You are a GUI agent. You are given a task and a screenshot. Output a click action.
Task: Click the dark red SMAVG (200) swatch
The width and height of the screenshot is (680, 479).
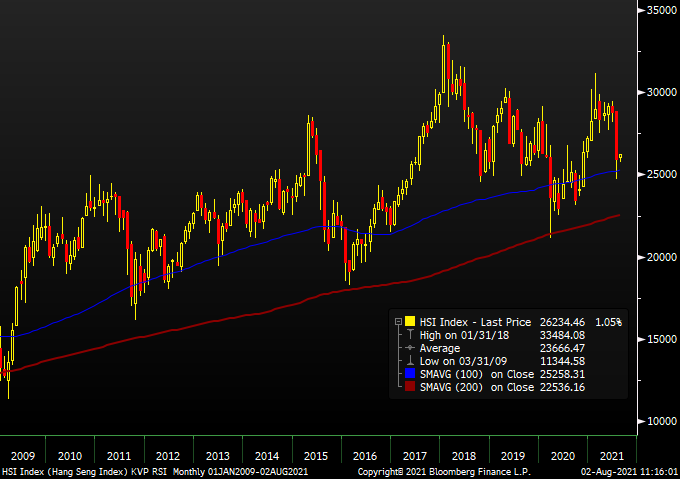[410, 387]
